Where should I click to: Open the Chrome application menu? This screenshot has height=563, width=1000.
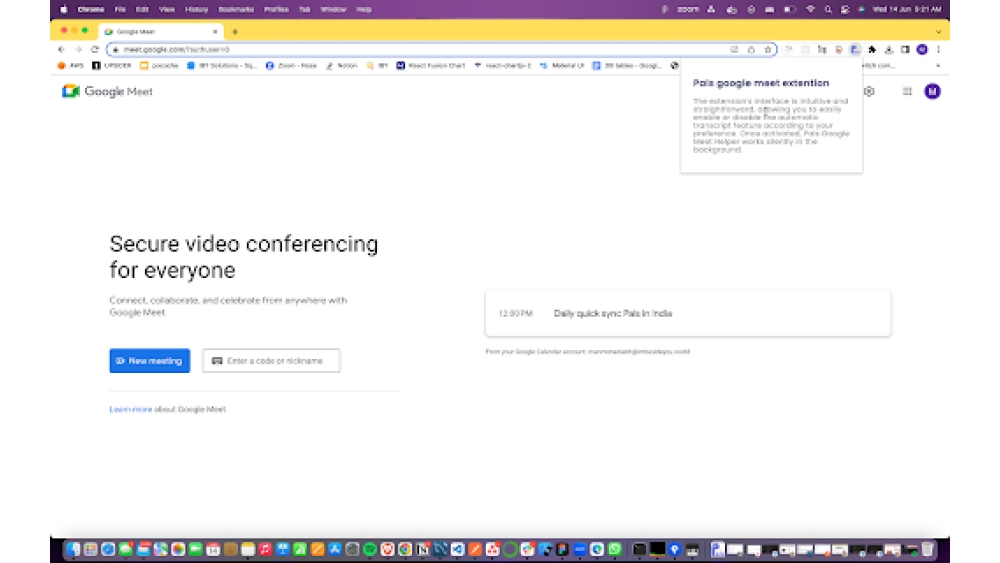pyautogui.click(x=91, y=10)
